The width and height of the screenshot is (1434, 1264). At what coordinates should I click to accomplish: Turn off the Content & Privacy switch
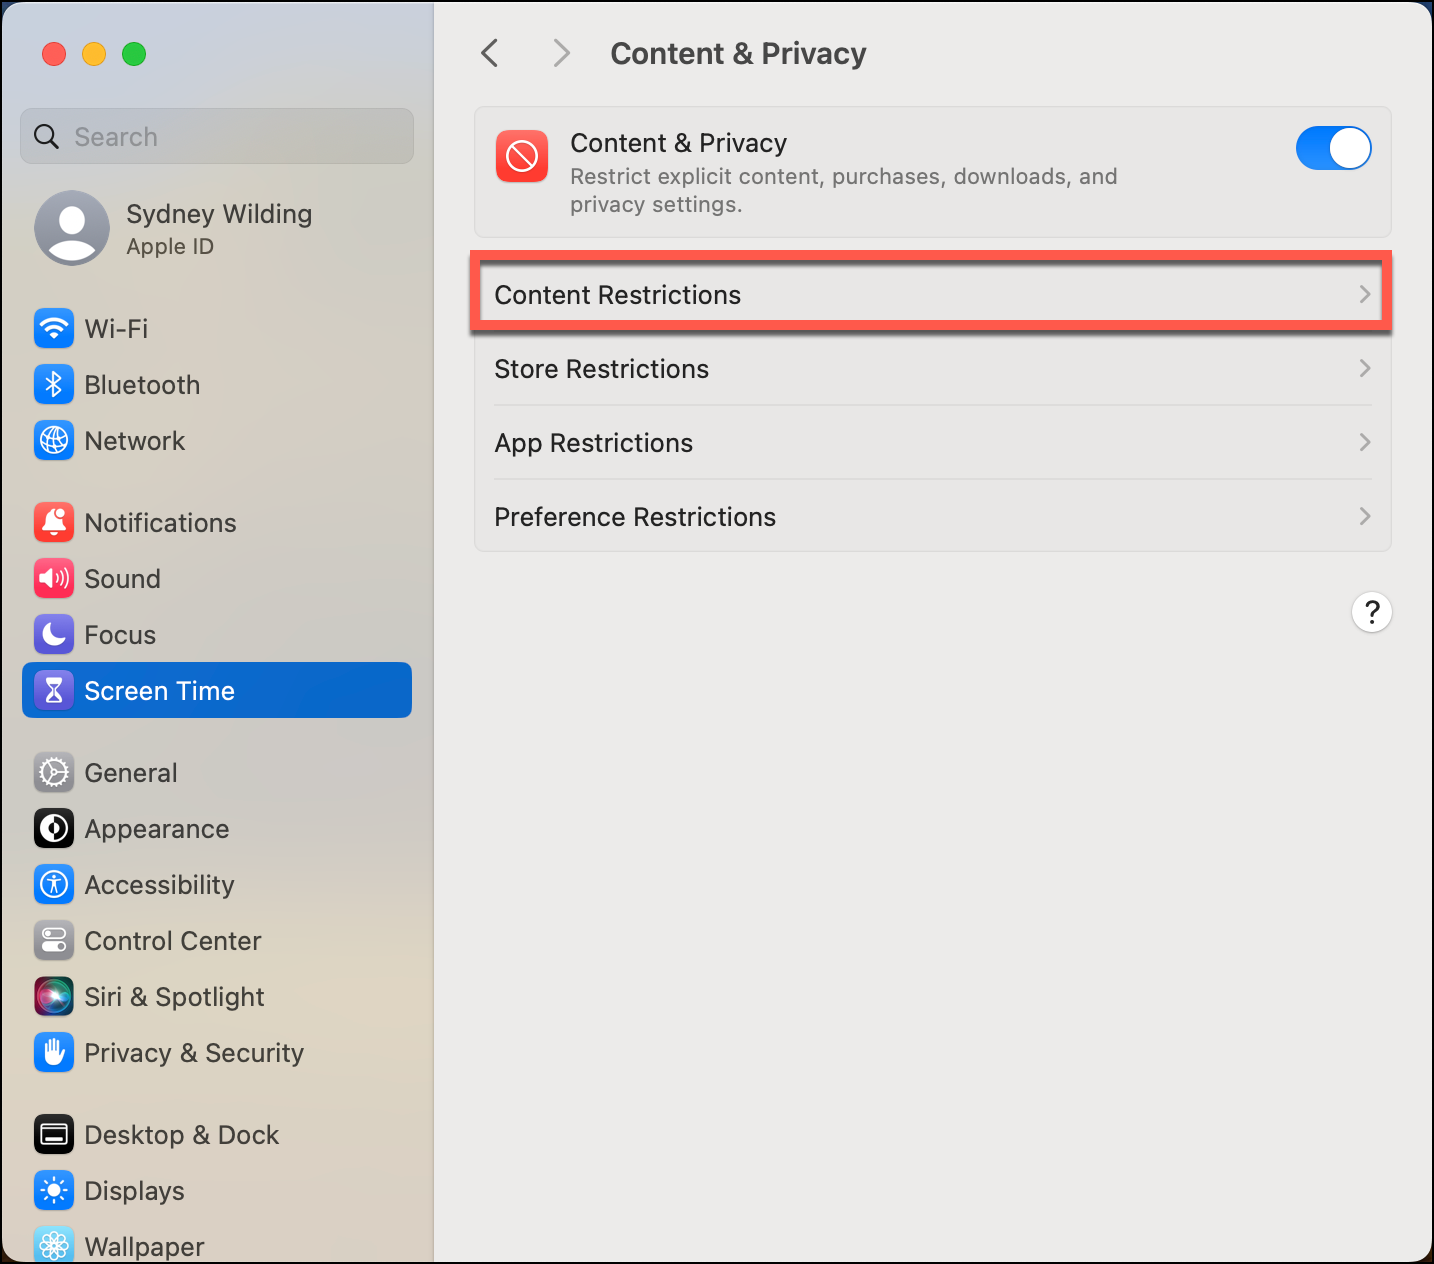coord(1333,149)
